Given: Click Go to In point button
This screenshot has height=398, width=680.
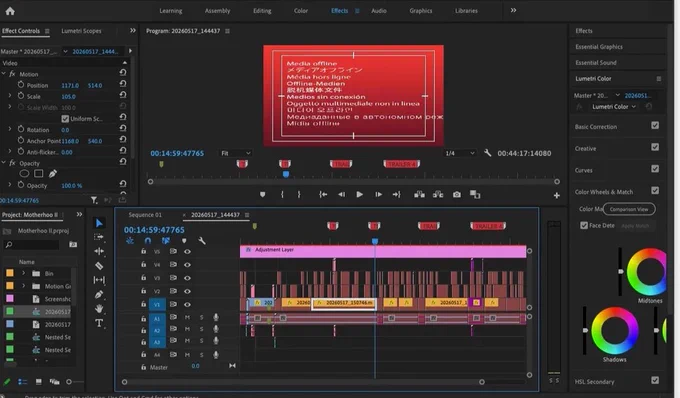Looking at the screenshot, I should pos(323,195).
